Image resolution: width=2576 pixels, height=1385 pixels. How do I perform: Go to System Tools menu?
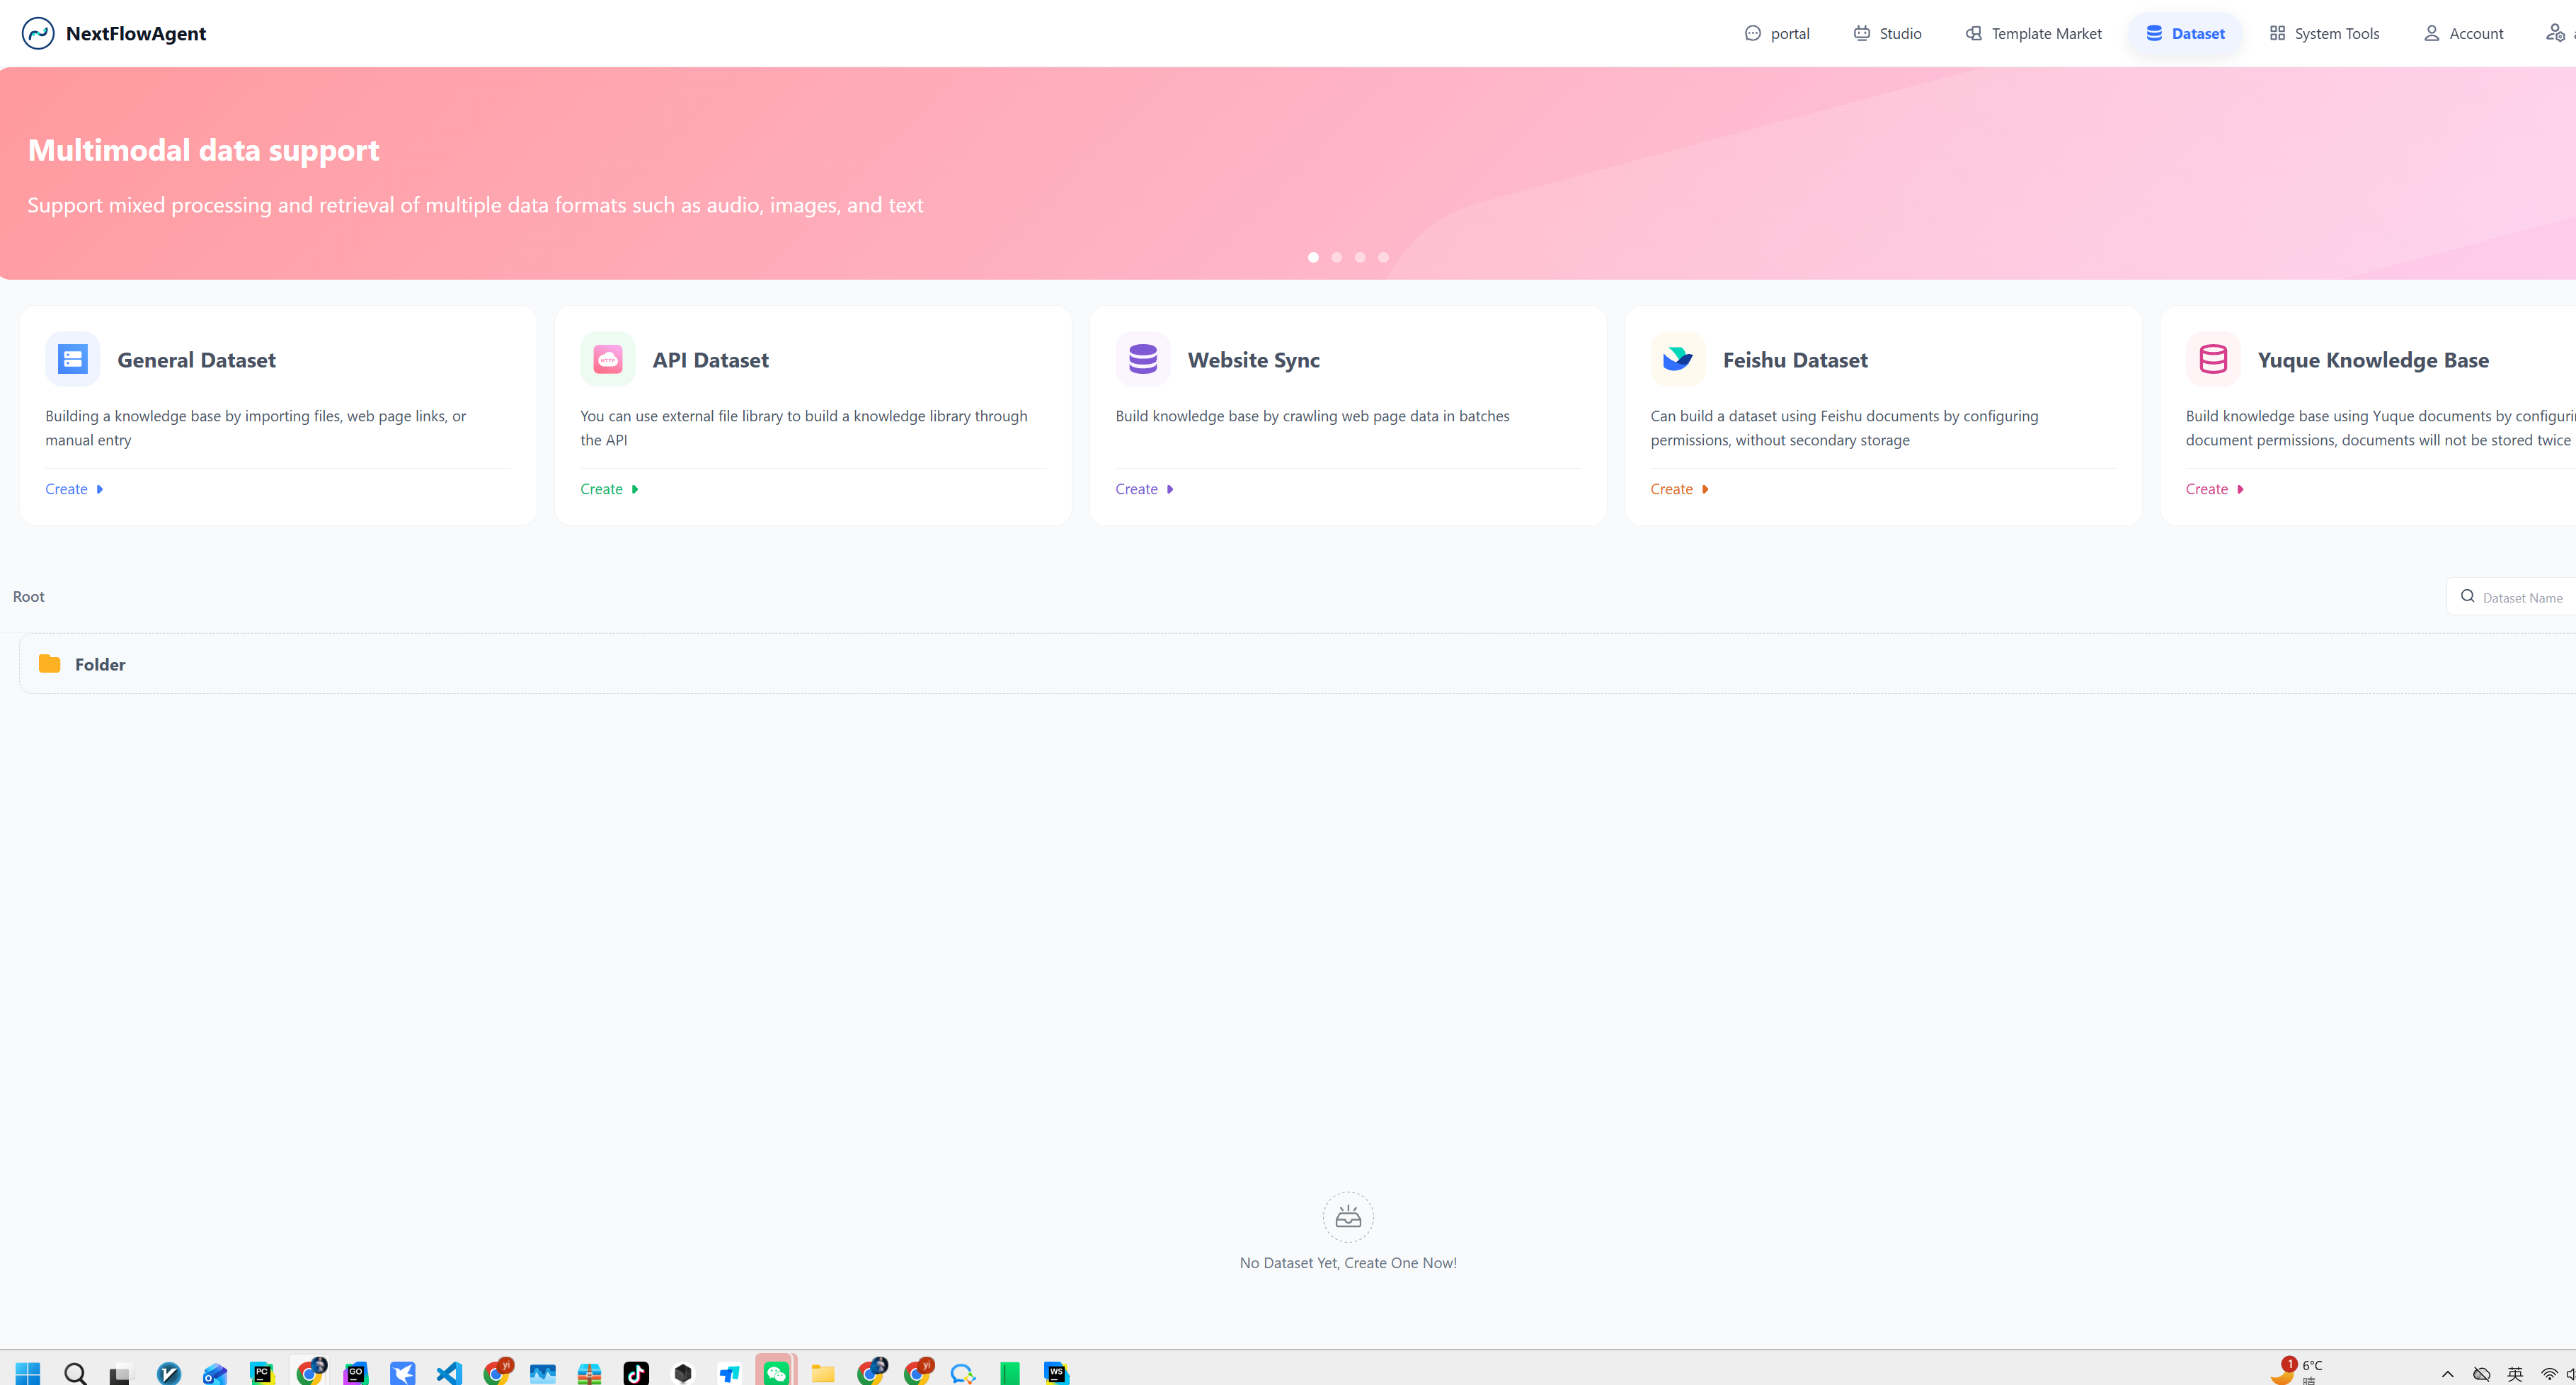[2324, 33]
